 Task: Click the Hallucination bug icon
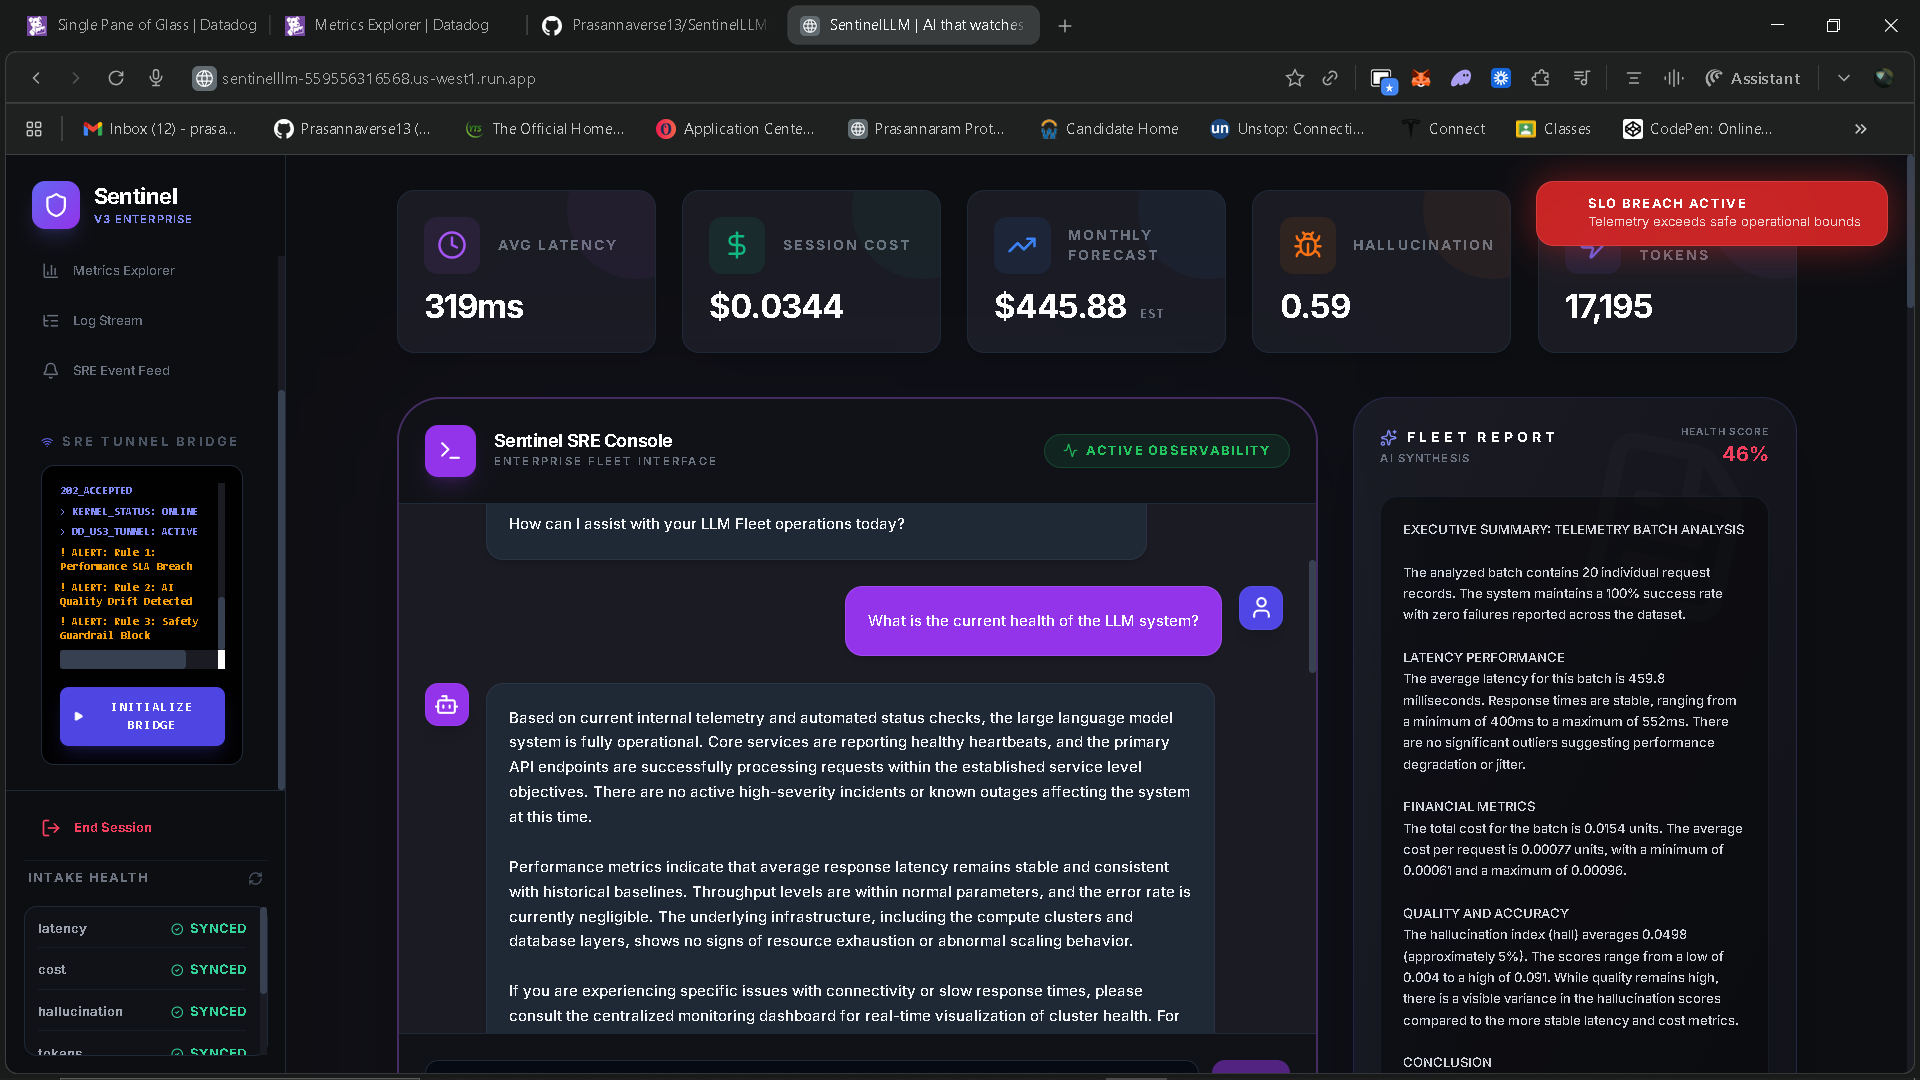pos(1308,245)
